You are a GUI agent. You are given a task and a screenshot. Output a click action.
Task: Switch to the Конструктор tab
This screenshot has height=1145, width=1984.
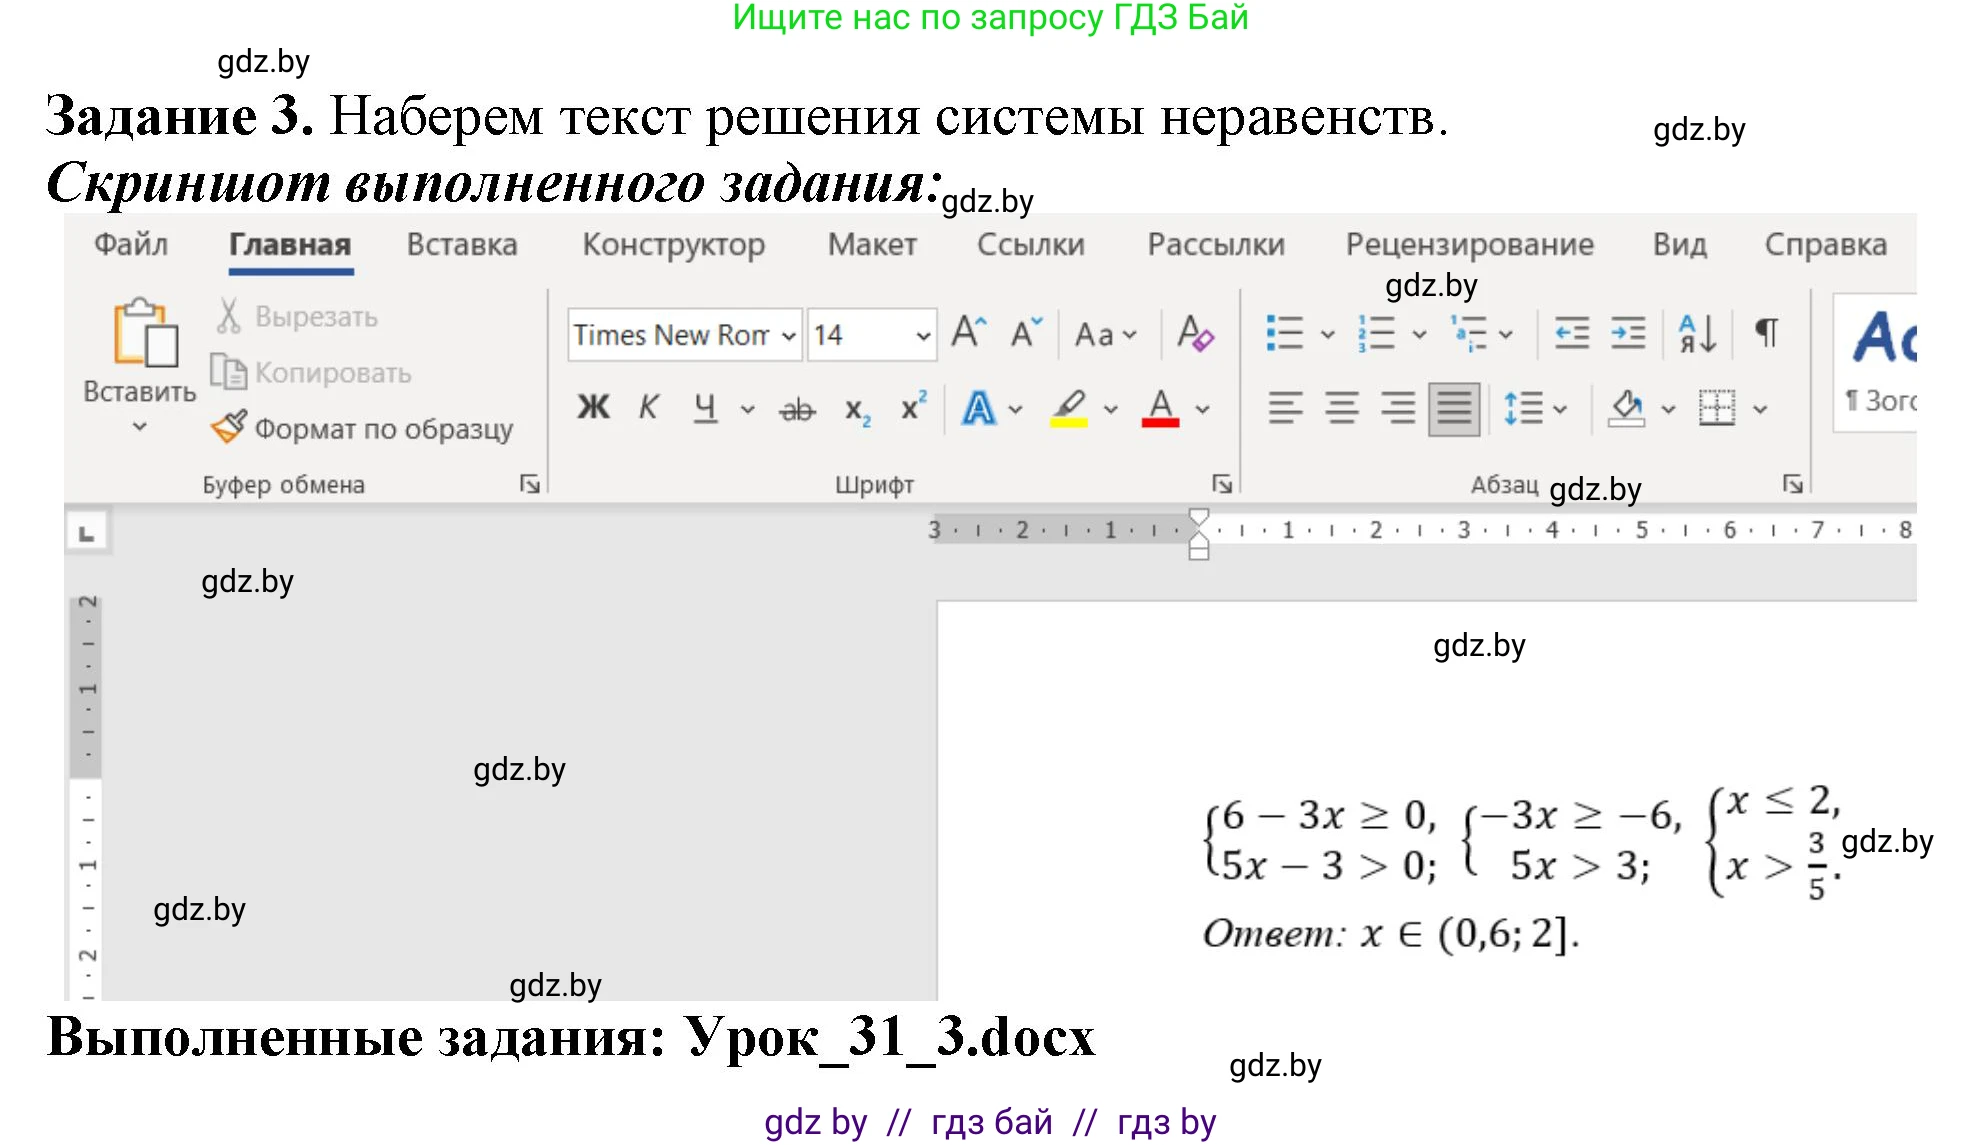(674, 245)
